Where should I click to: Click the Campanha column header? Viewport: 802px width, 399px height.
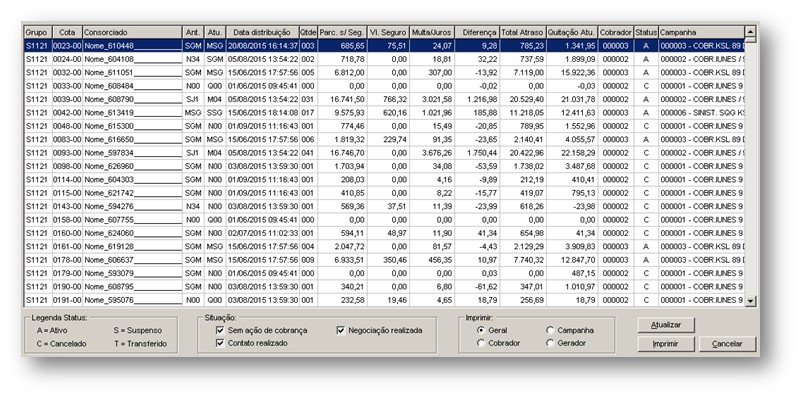pyautogui.click(x=701, y=32)
